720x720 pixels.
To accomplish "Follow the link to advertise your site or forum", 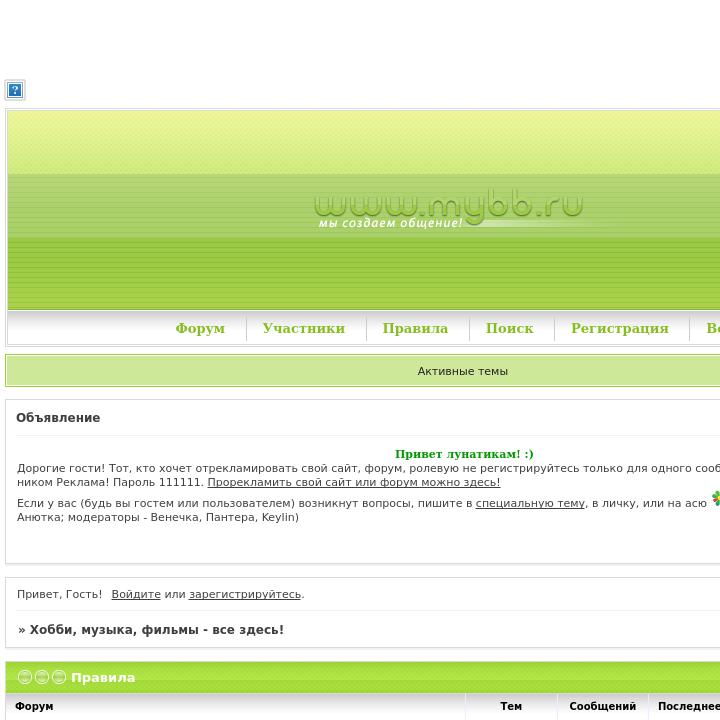I will point(354,482).
